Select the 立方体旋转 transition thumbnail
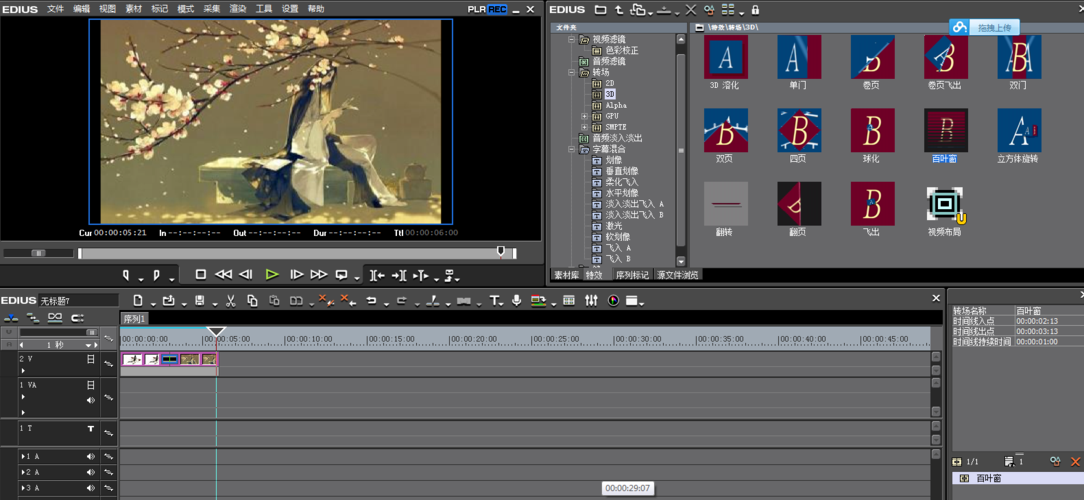1084x500 pixels. pyautogui.click(x=1019, y=130)
